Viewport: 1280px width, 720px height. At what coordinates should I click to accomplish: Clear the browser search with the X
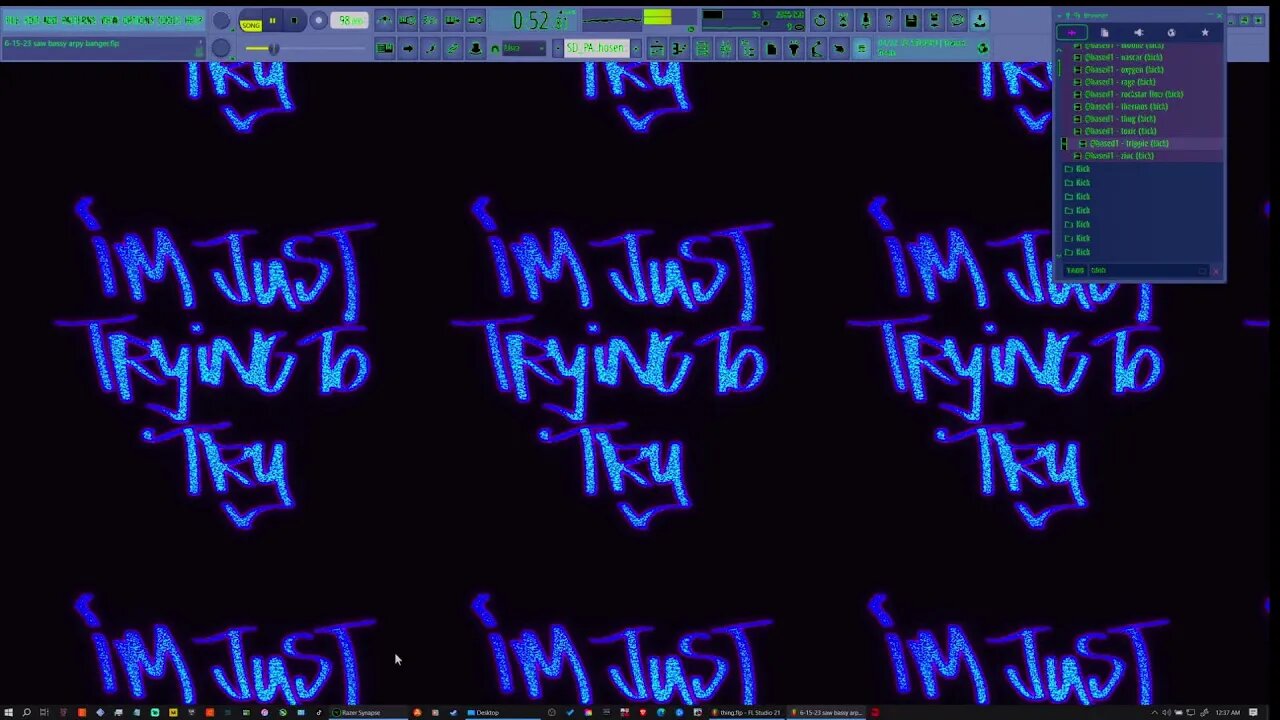[1215, 270]
